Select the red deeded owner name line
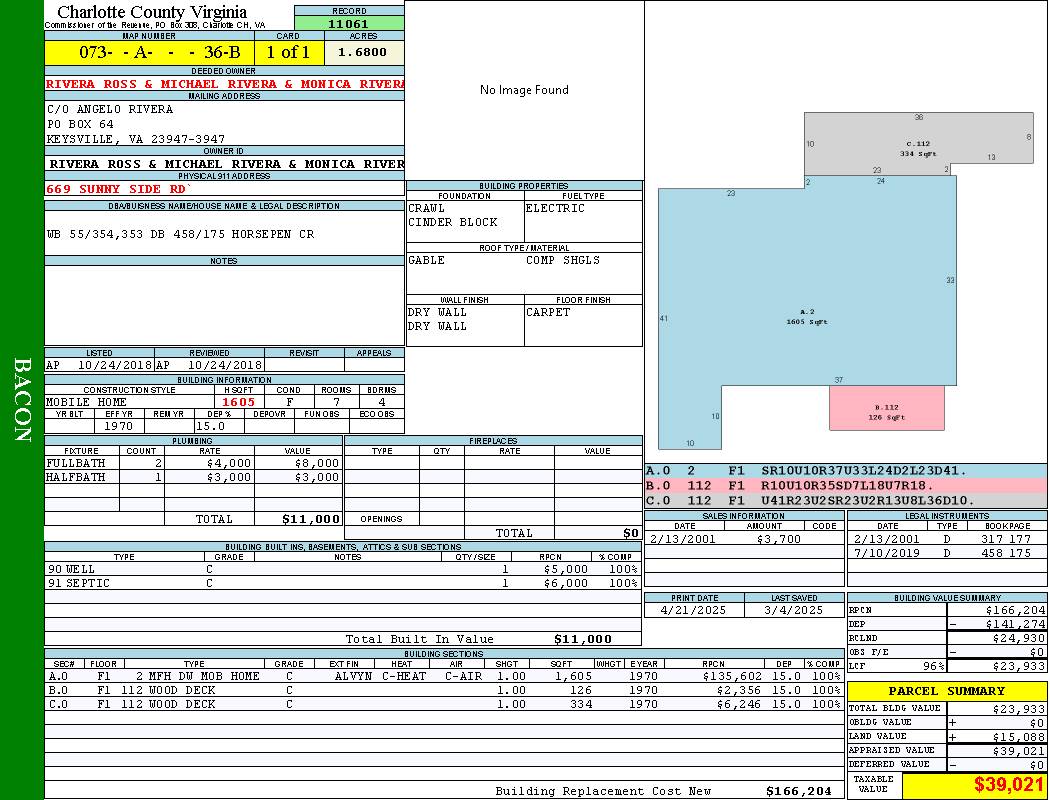The width and height of the screenshot is (1050, 800). [x=224, y=84]
